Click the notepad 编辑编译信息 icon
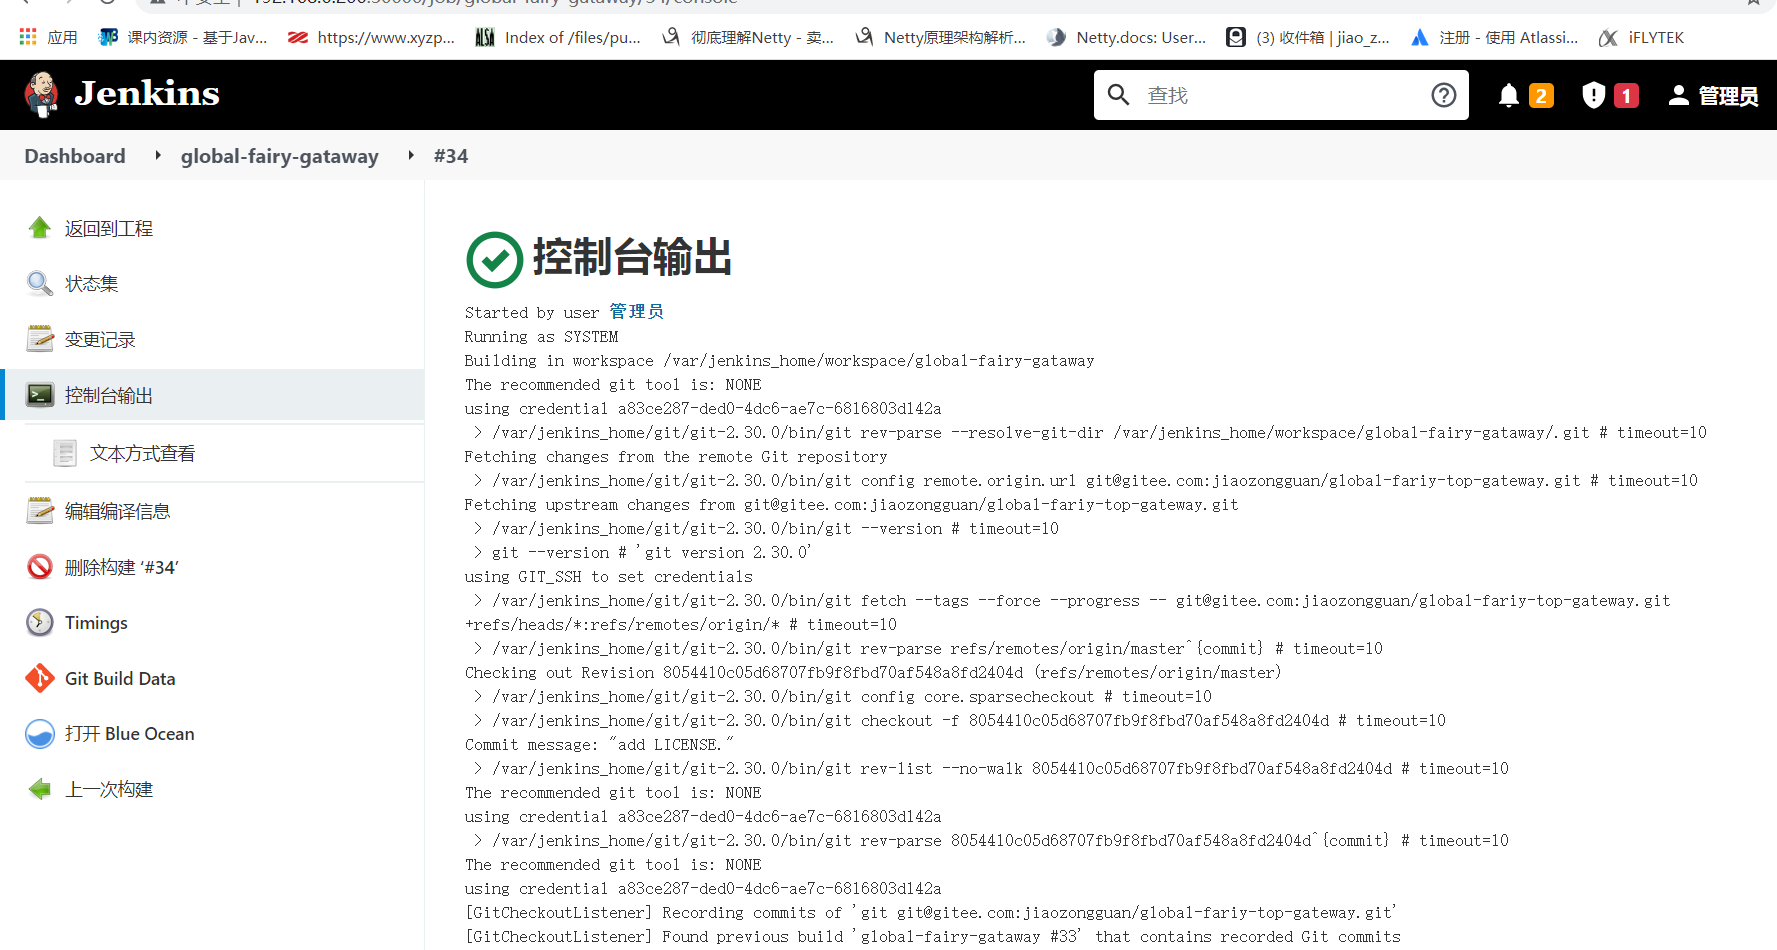 pyautogui.click(x=40, y=511)
